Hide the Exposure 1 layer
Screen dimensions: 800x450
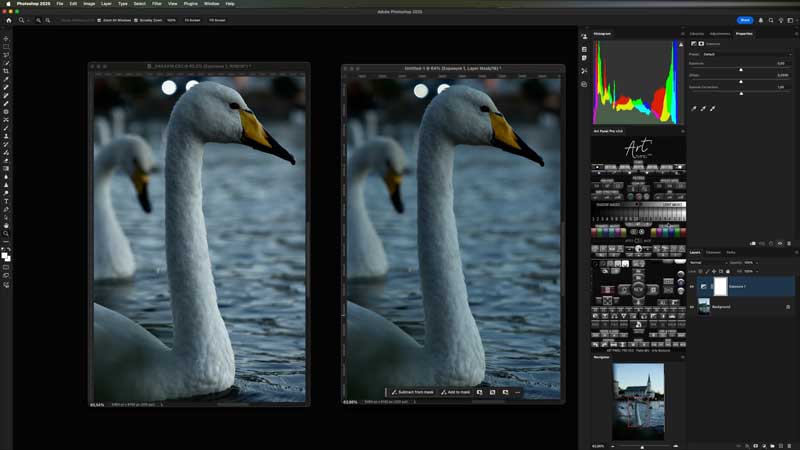(692, 286)
